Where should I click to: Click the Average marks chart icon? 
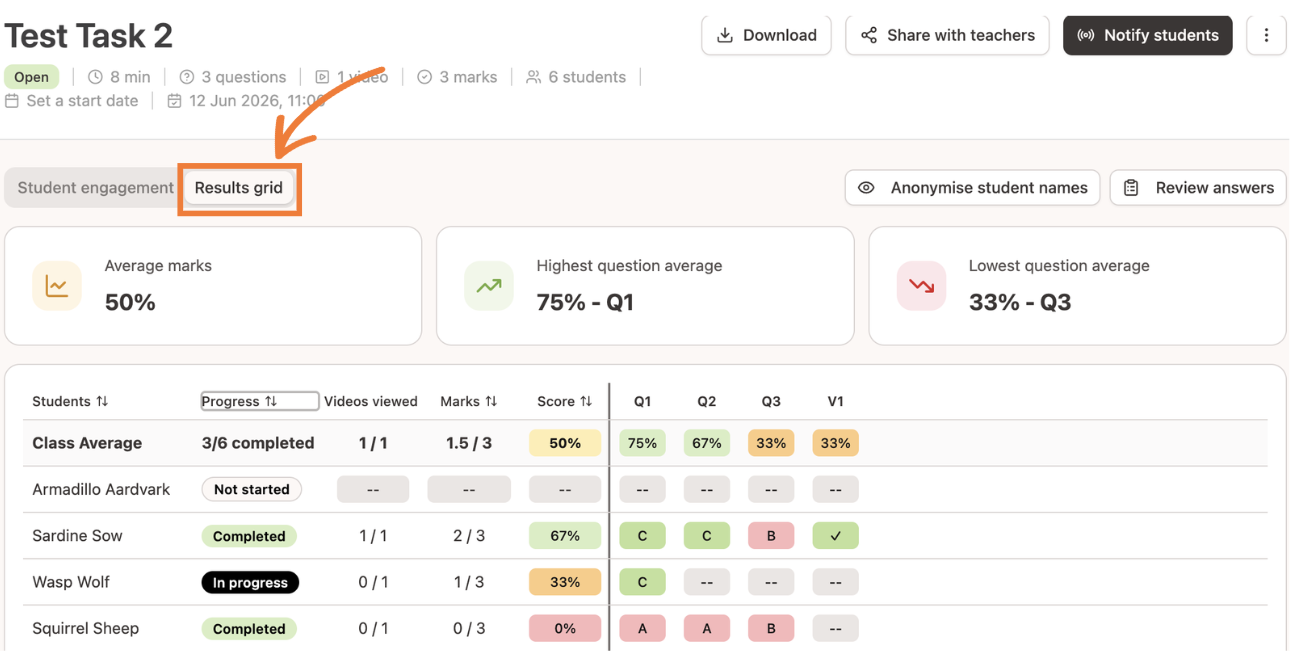[x=57, y=286]
